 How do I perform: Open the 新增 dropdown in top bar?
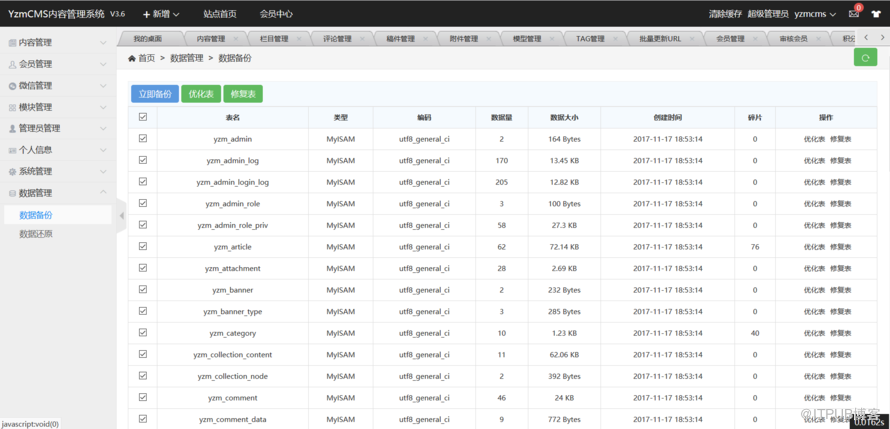tap(161, 14)
